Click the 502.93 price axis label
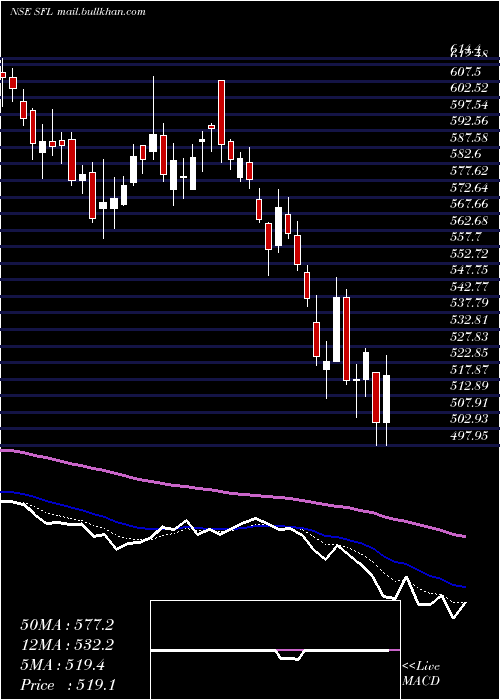The width and height of the screenshot is (500, 700). pyautogui.click(x=469, y=420)
